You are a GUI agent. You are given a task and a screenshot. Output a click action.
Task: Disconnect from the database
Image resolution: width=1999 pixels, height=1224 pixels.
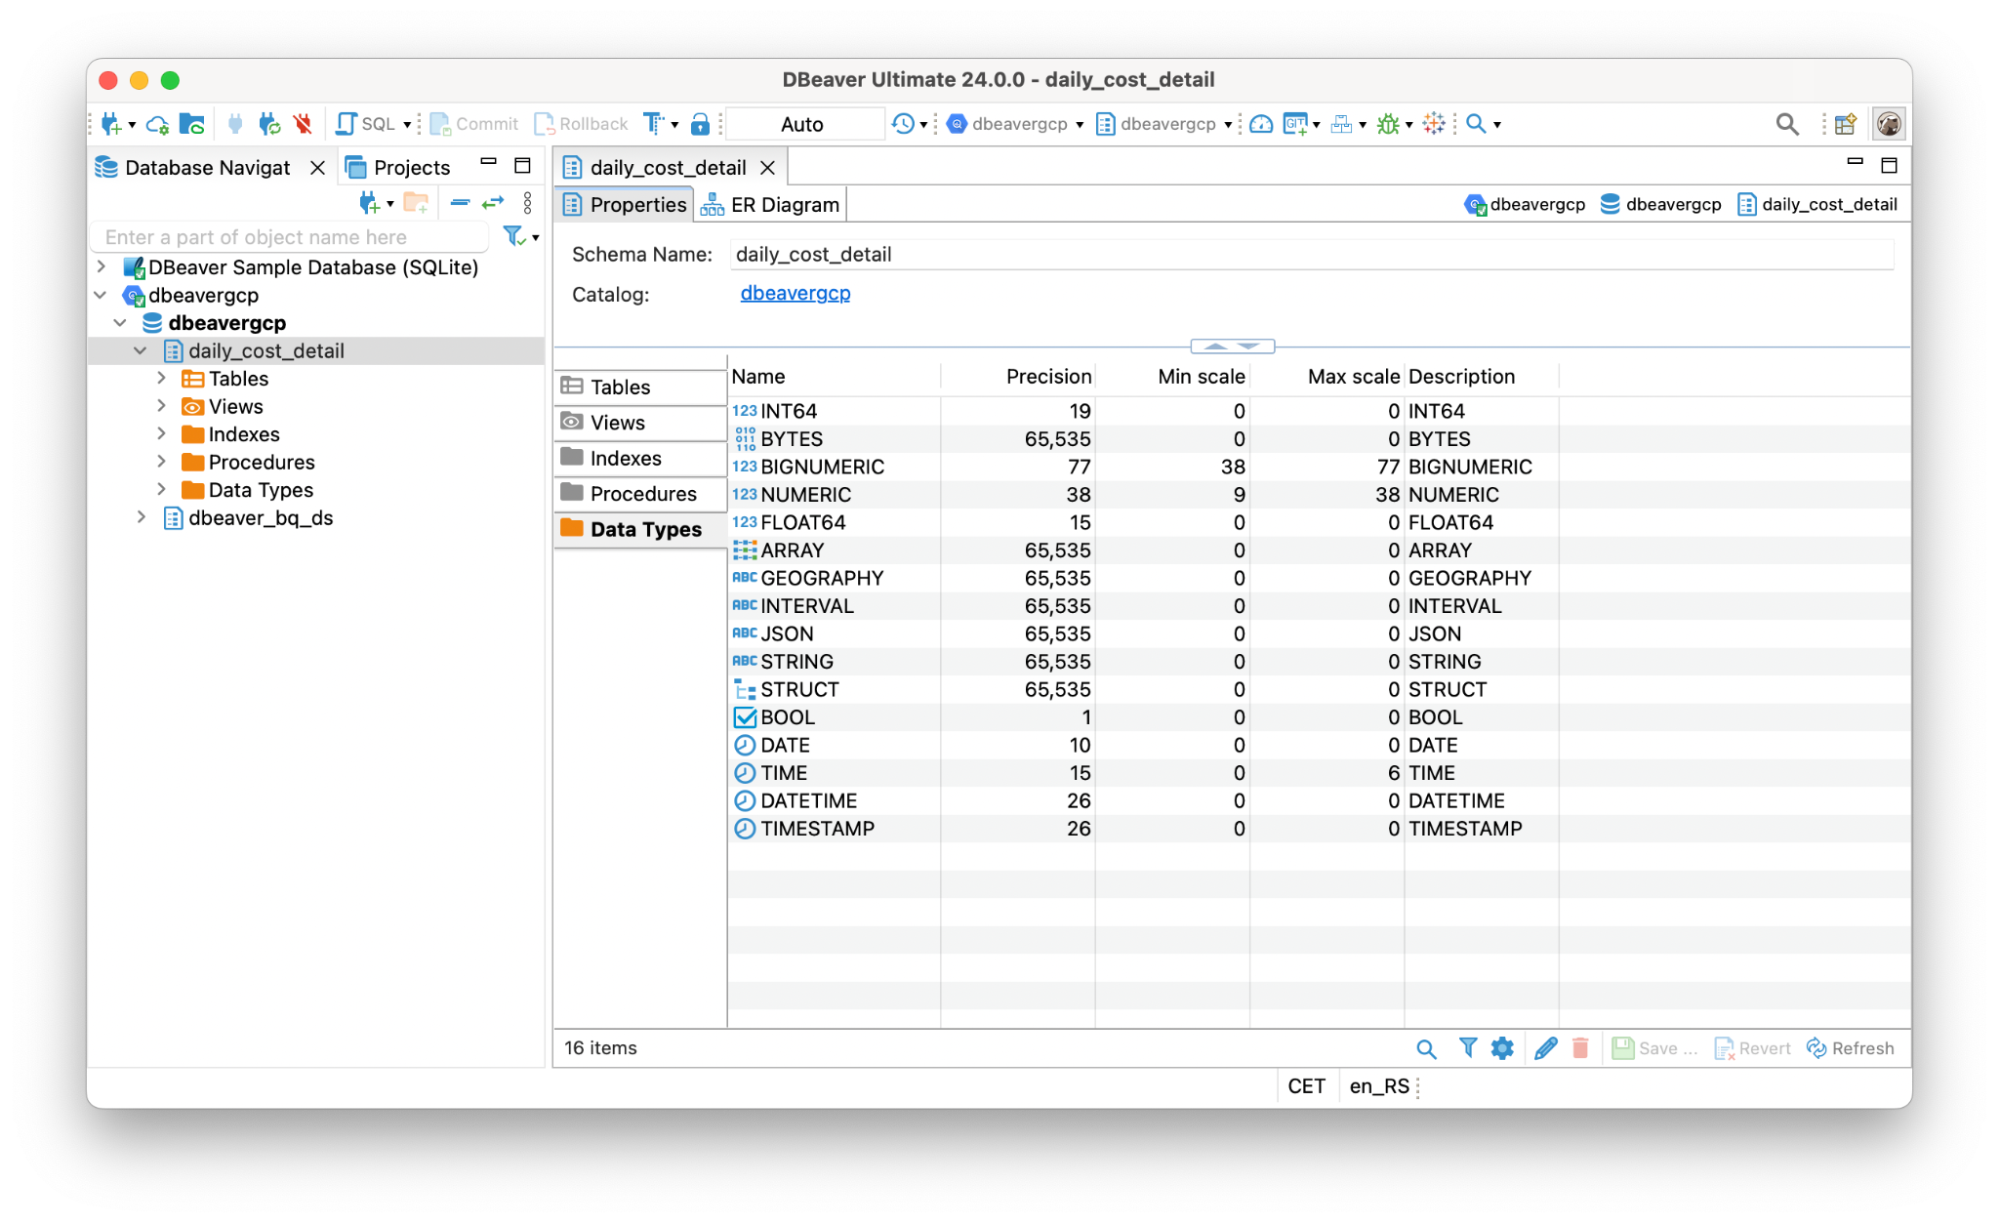tap(302, 123)
